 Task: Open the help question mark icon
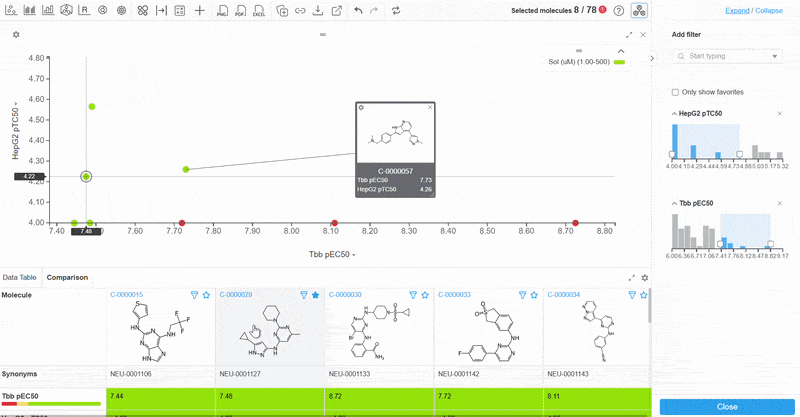pos(619,10)
